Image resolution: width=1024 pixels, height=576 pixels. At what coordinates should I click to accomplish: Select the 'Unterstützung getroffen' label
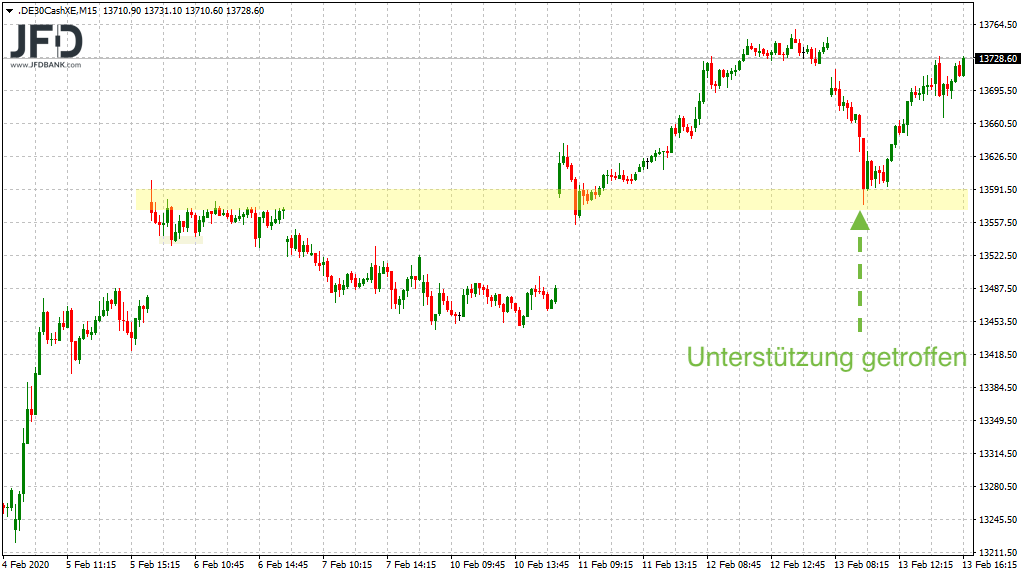click(825, 358)
